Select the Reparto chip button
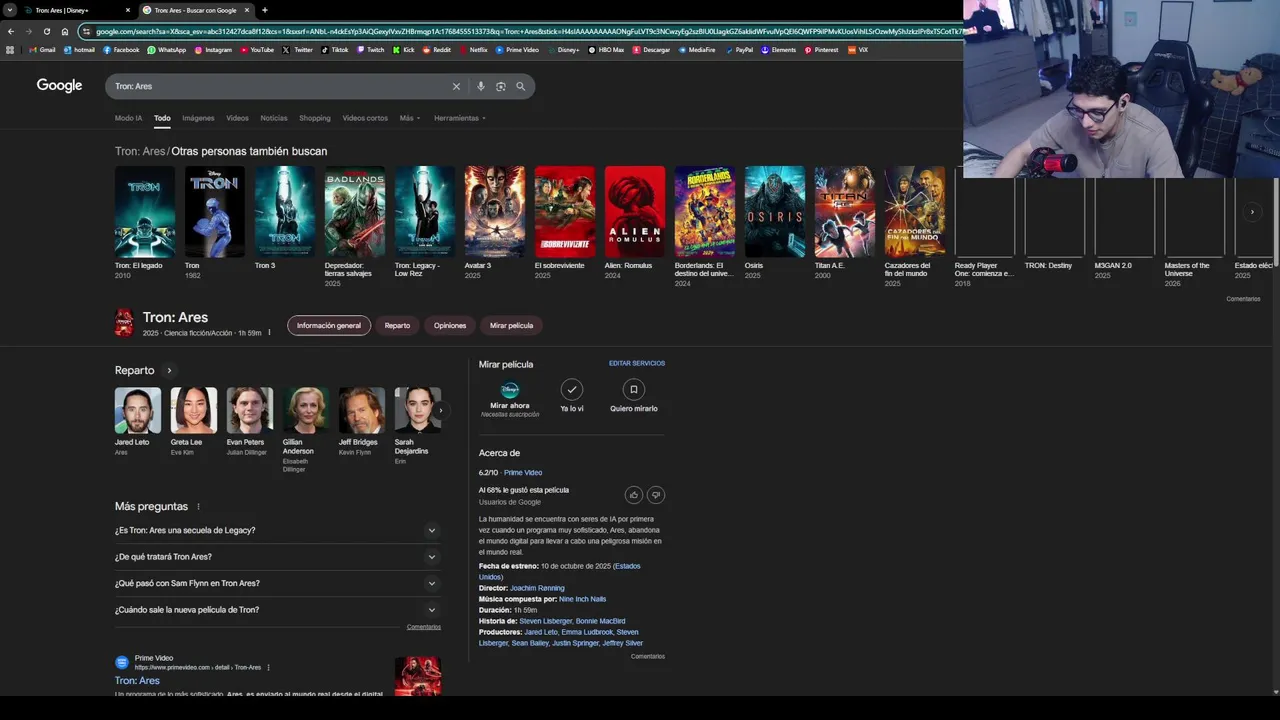Screen dimensions: 1280x720 click(x=397, y=325)
